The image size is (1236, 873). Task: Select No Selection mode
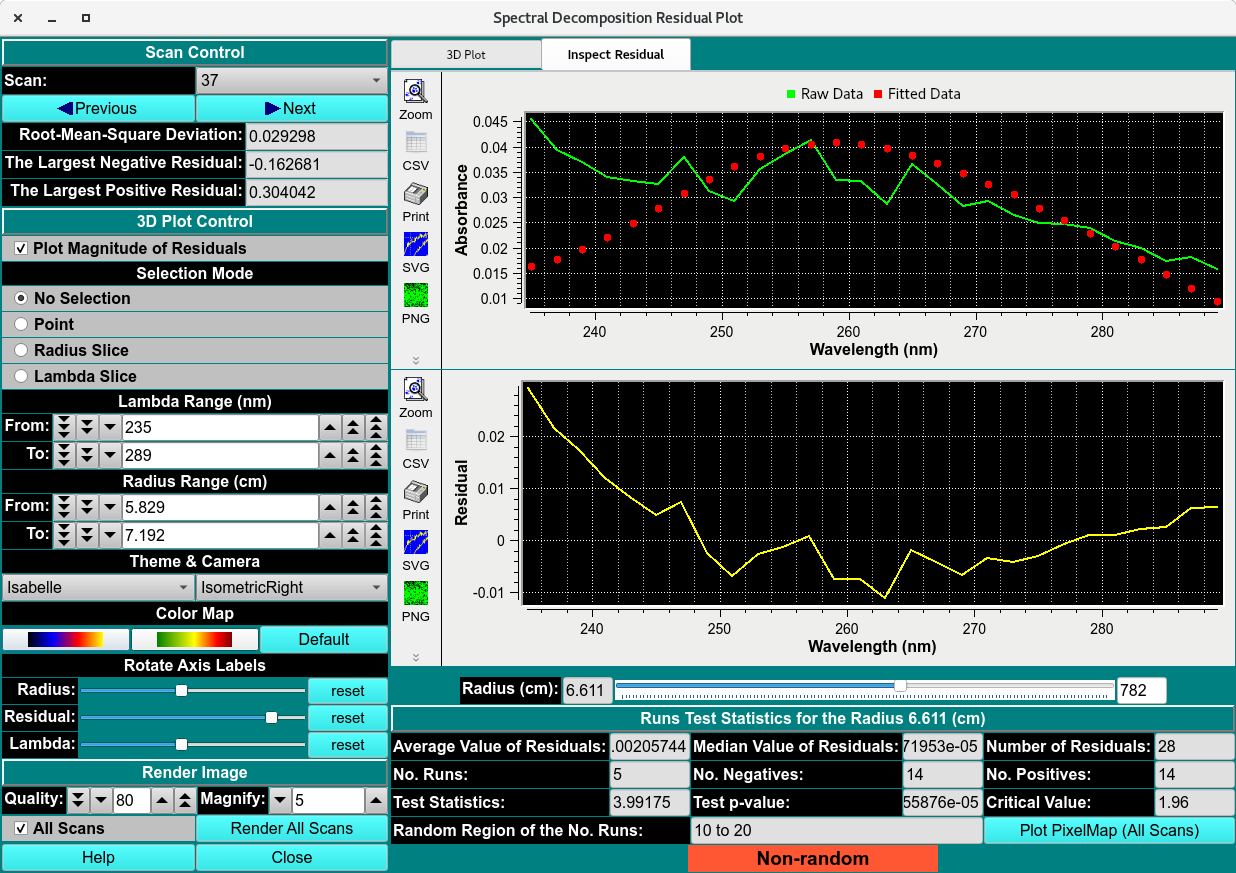coord(21,298)
